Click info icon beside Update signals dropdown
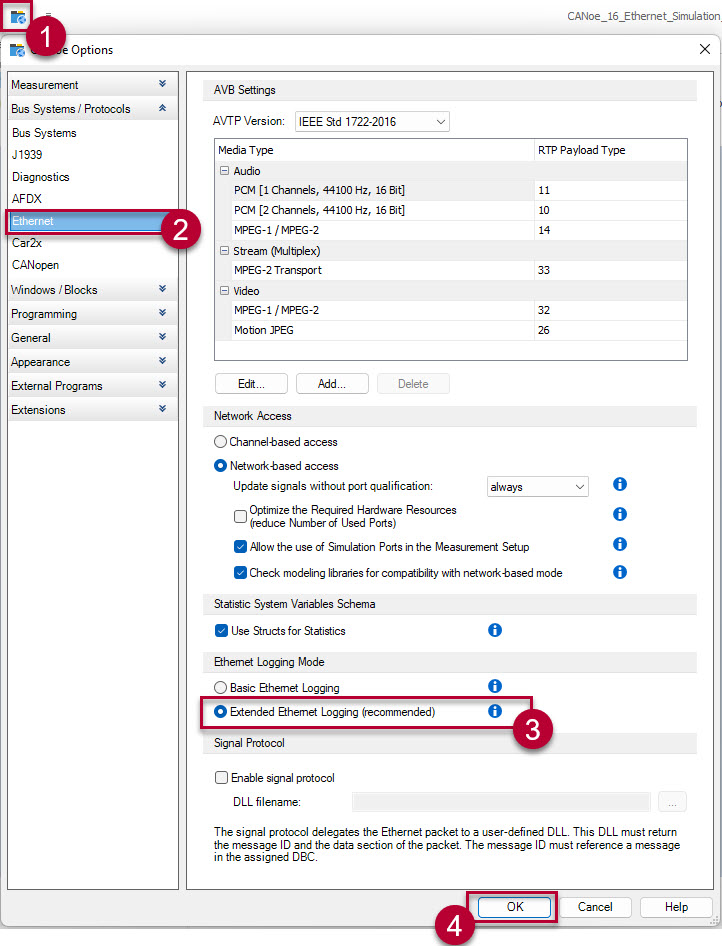The width and height of the screenshot is (722, 946). coord(619,485)
